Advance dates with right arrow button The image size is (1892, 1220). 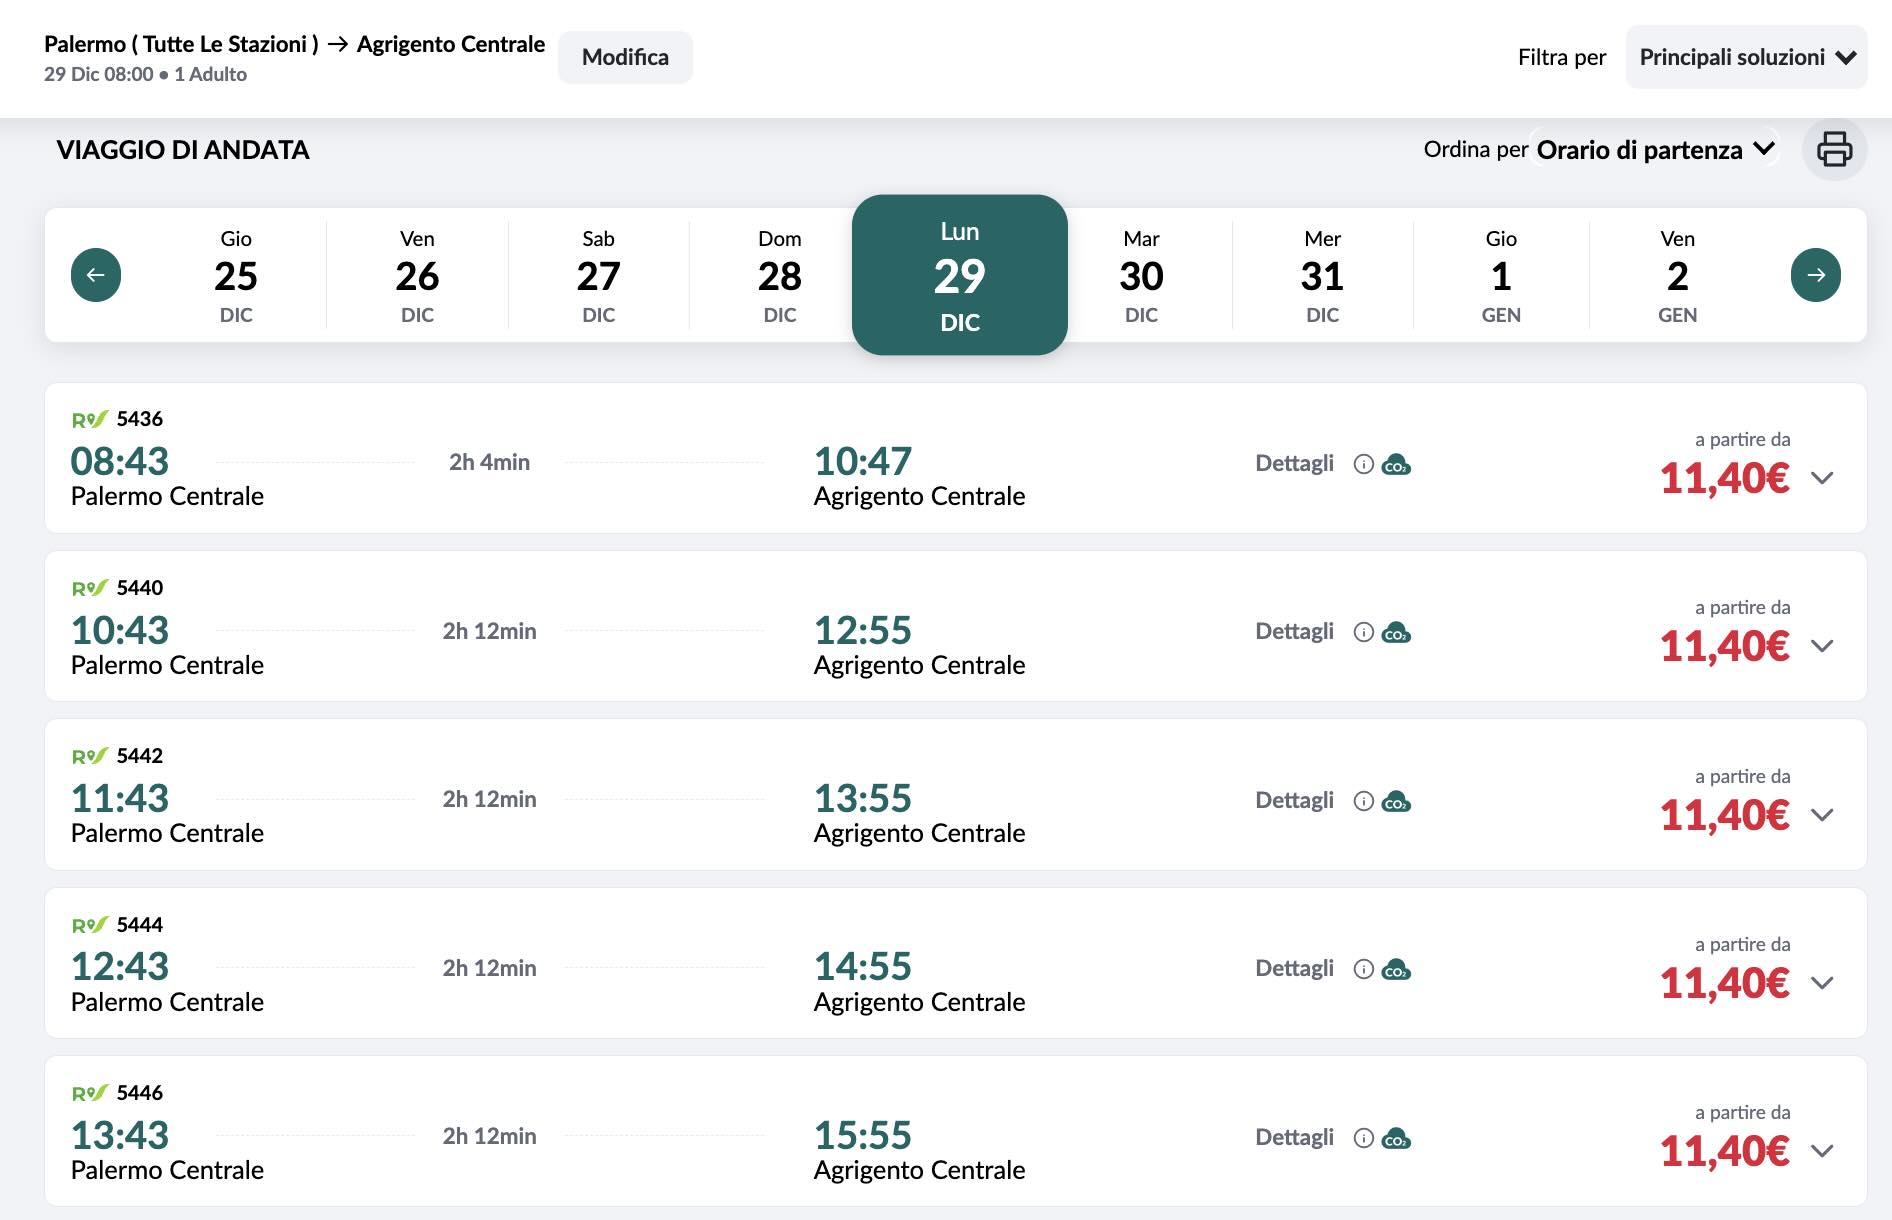click(1815, 275)
